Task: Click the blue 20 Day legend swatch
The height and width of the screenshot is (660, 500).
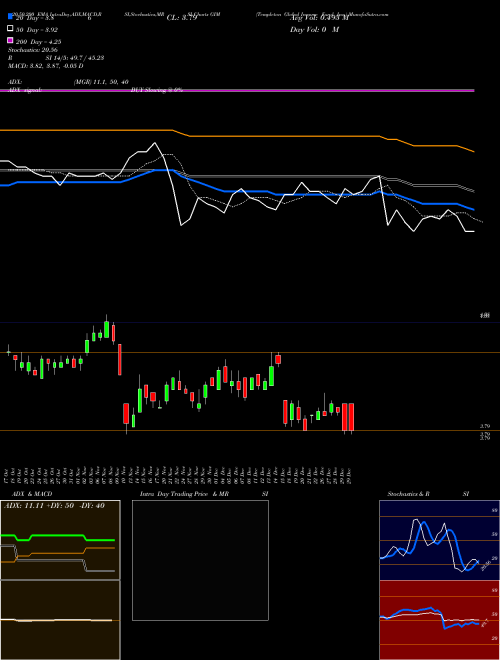Action: [x=10, y=17]
